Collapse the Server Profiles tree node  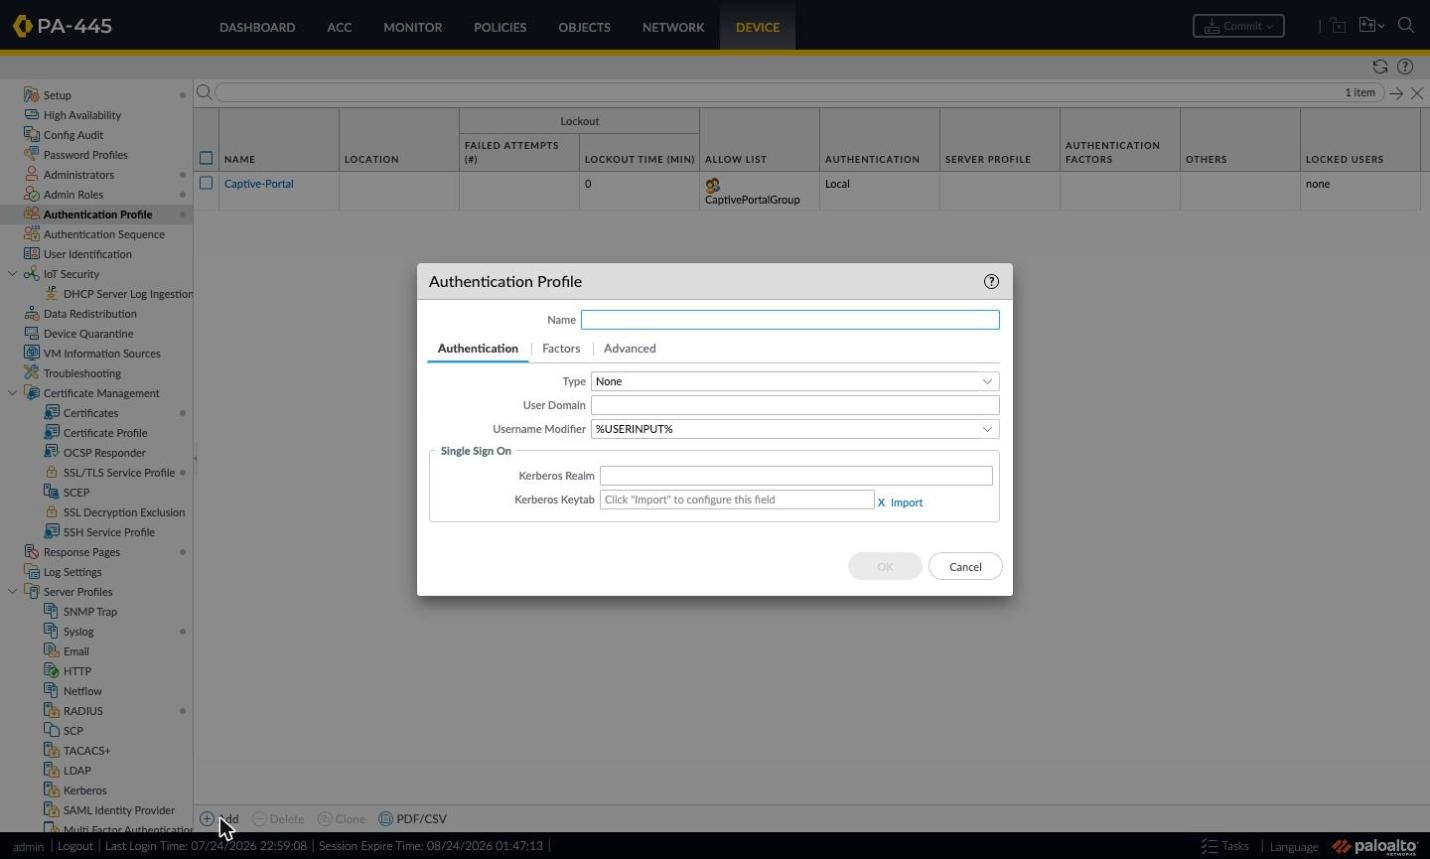(12, 592)
